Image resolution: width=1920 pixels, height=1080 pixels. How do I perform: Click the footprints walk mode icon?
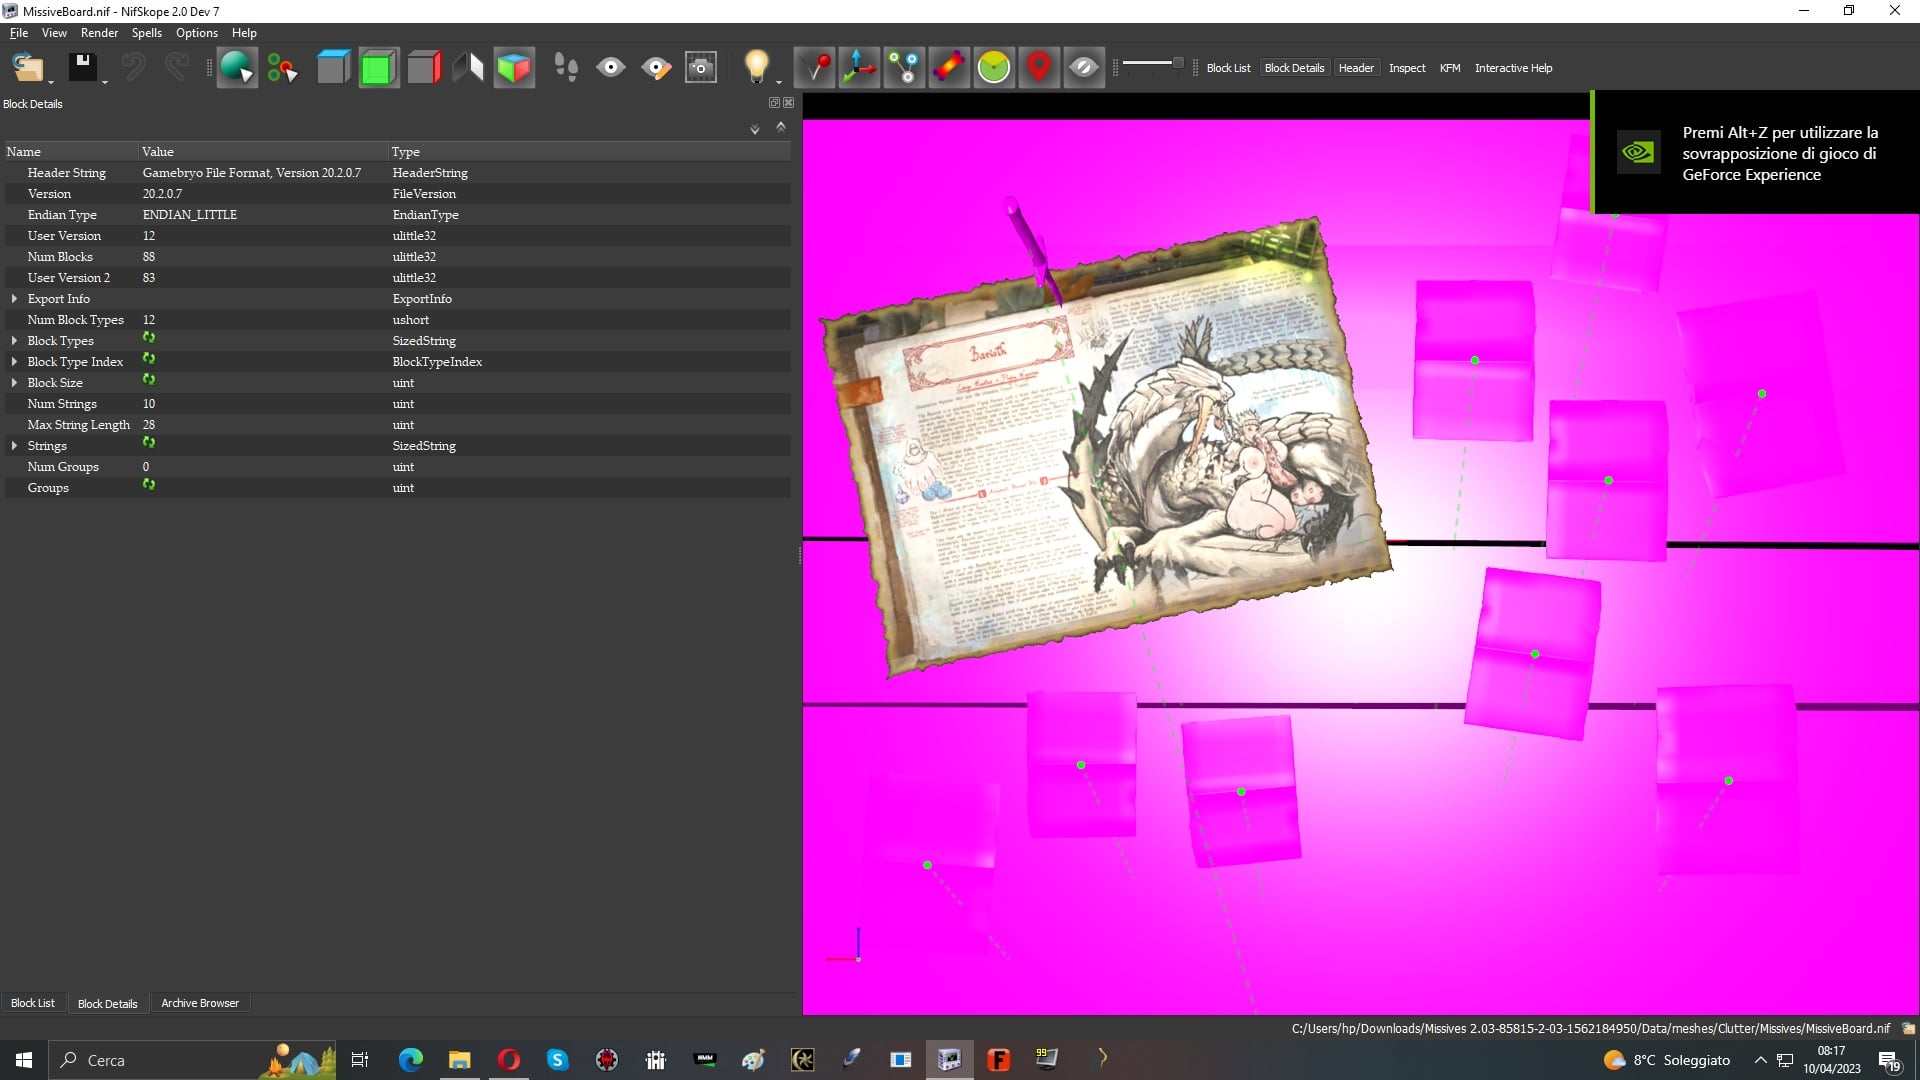[x=566, y=68]
